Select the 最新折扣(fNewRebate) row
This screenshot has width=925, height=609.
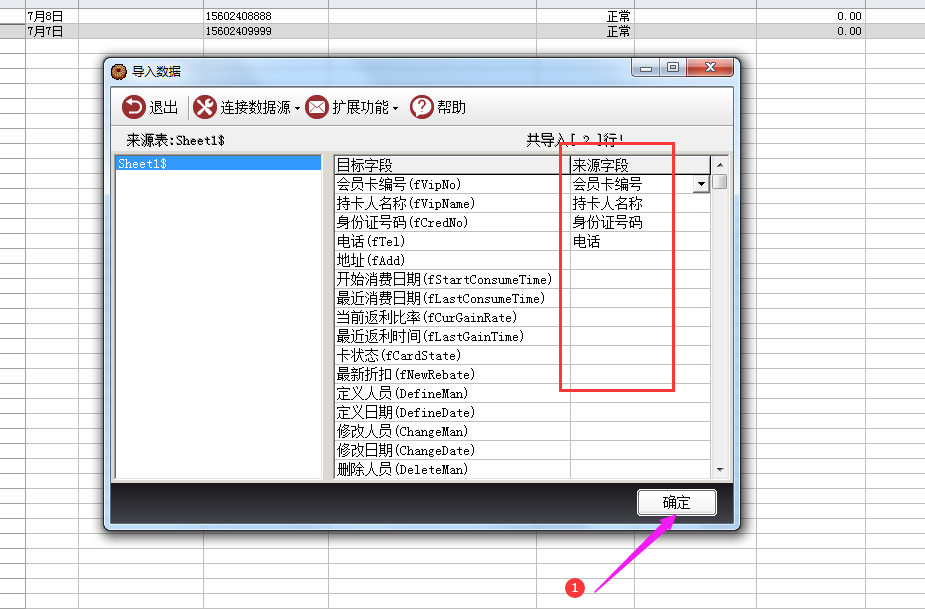pyautogui.click(x=452, y=374)
